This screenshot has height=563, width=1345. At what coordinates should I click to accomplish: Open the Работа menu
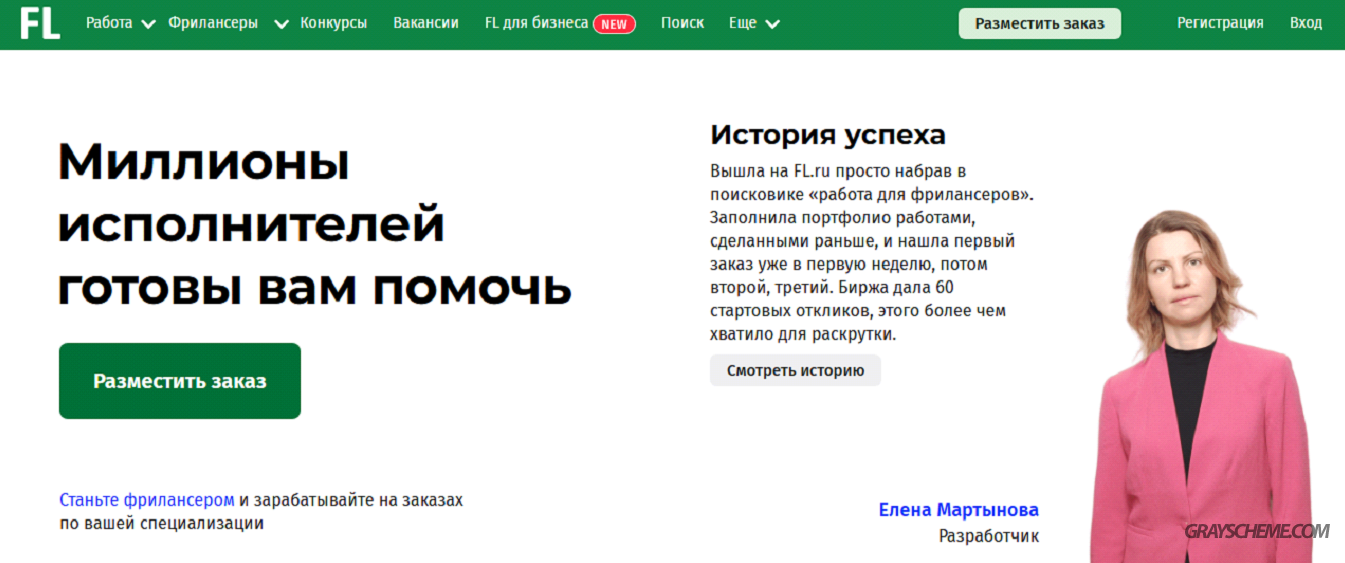[109, 23]
